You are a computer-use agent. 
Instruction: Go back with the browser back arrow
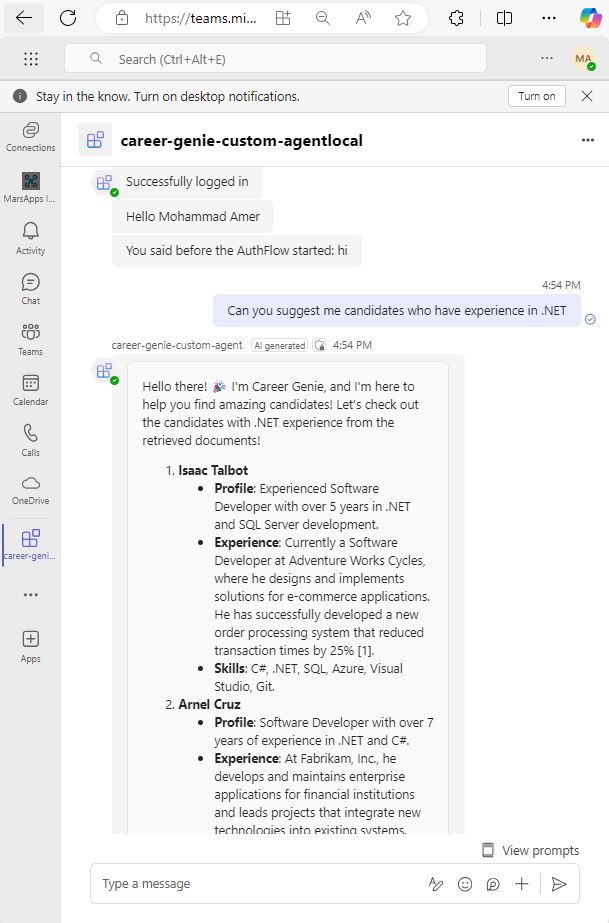pyautogui.click(x=24, y=18)
